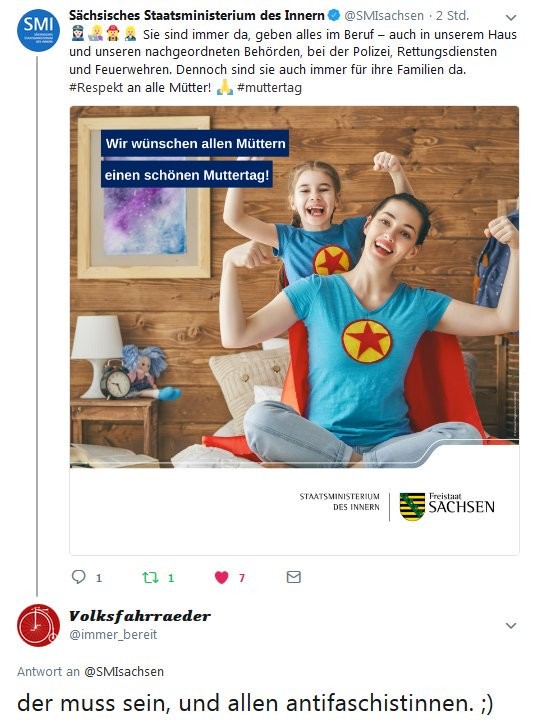Image resolution: width=538 pixels, height=727 pixels.
Task: Send tweet via envelope message icon
Action: click(x=294, y=577)
